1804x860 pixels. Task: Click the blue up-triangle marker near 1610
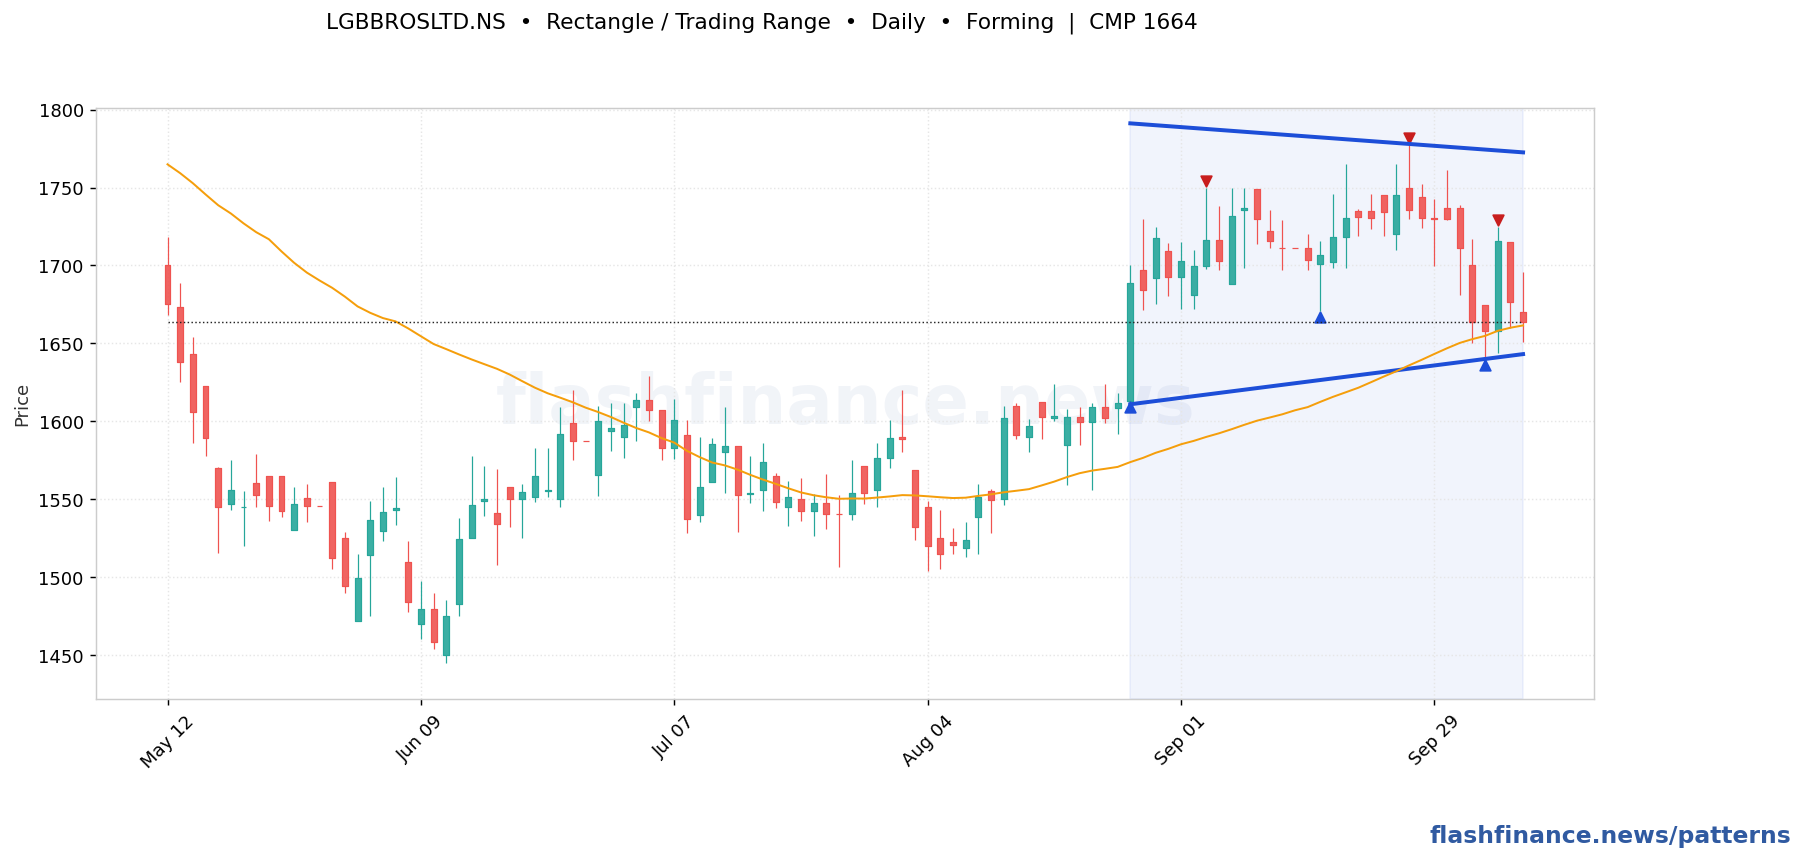tap(1130, 406)
